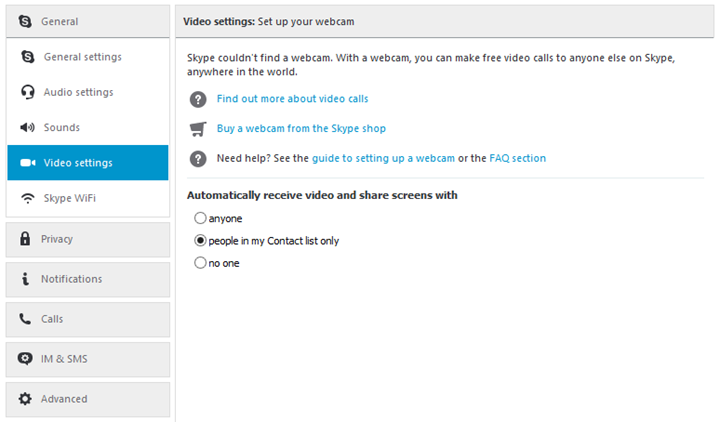Open the Sounds menu item

(88, 127)
